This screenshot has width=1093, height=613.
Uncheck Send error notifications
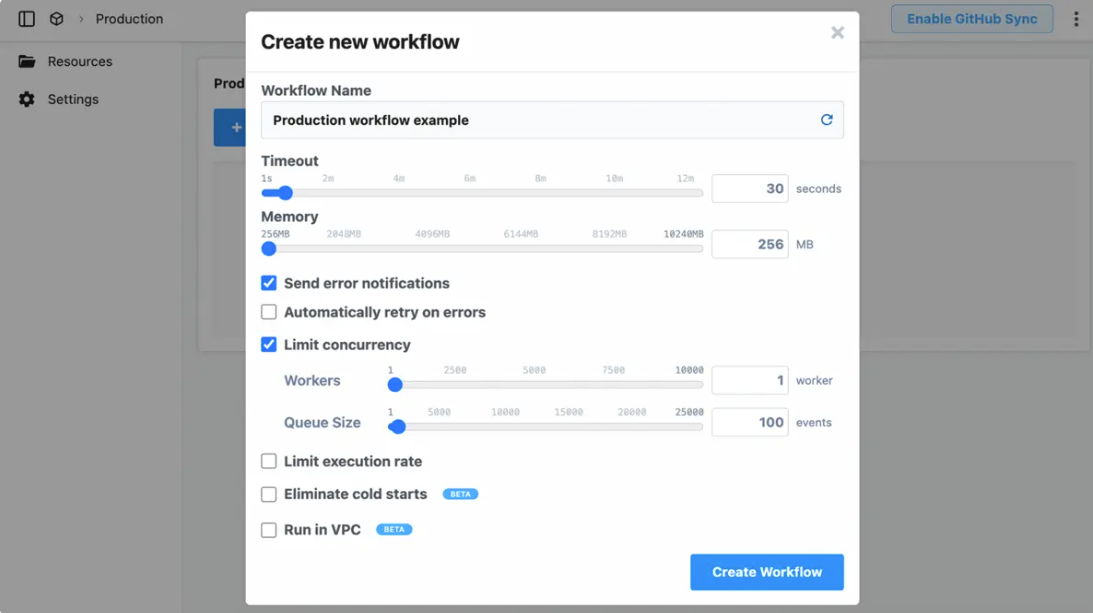coord(268,283)
